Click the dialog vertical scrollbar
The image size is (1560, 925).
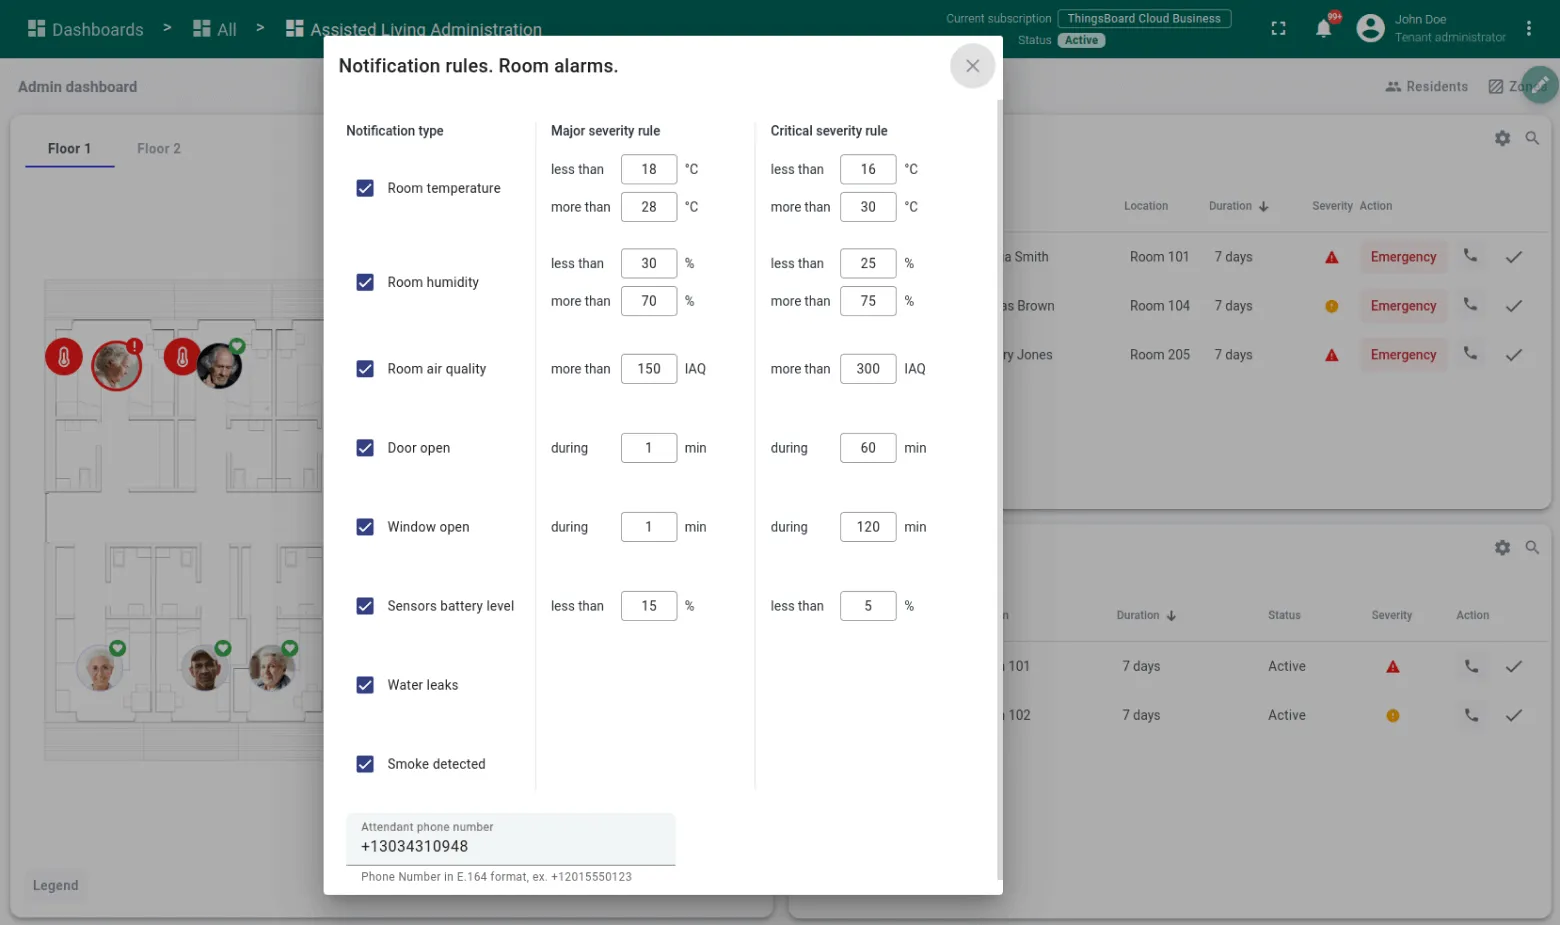click(999, 490)
